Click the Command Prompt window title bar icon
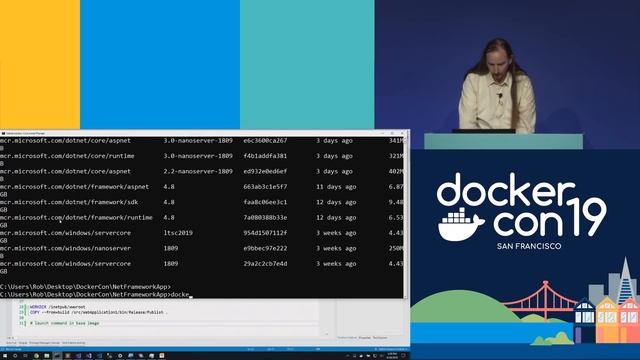 click(x=3, y=133)
